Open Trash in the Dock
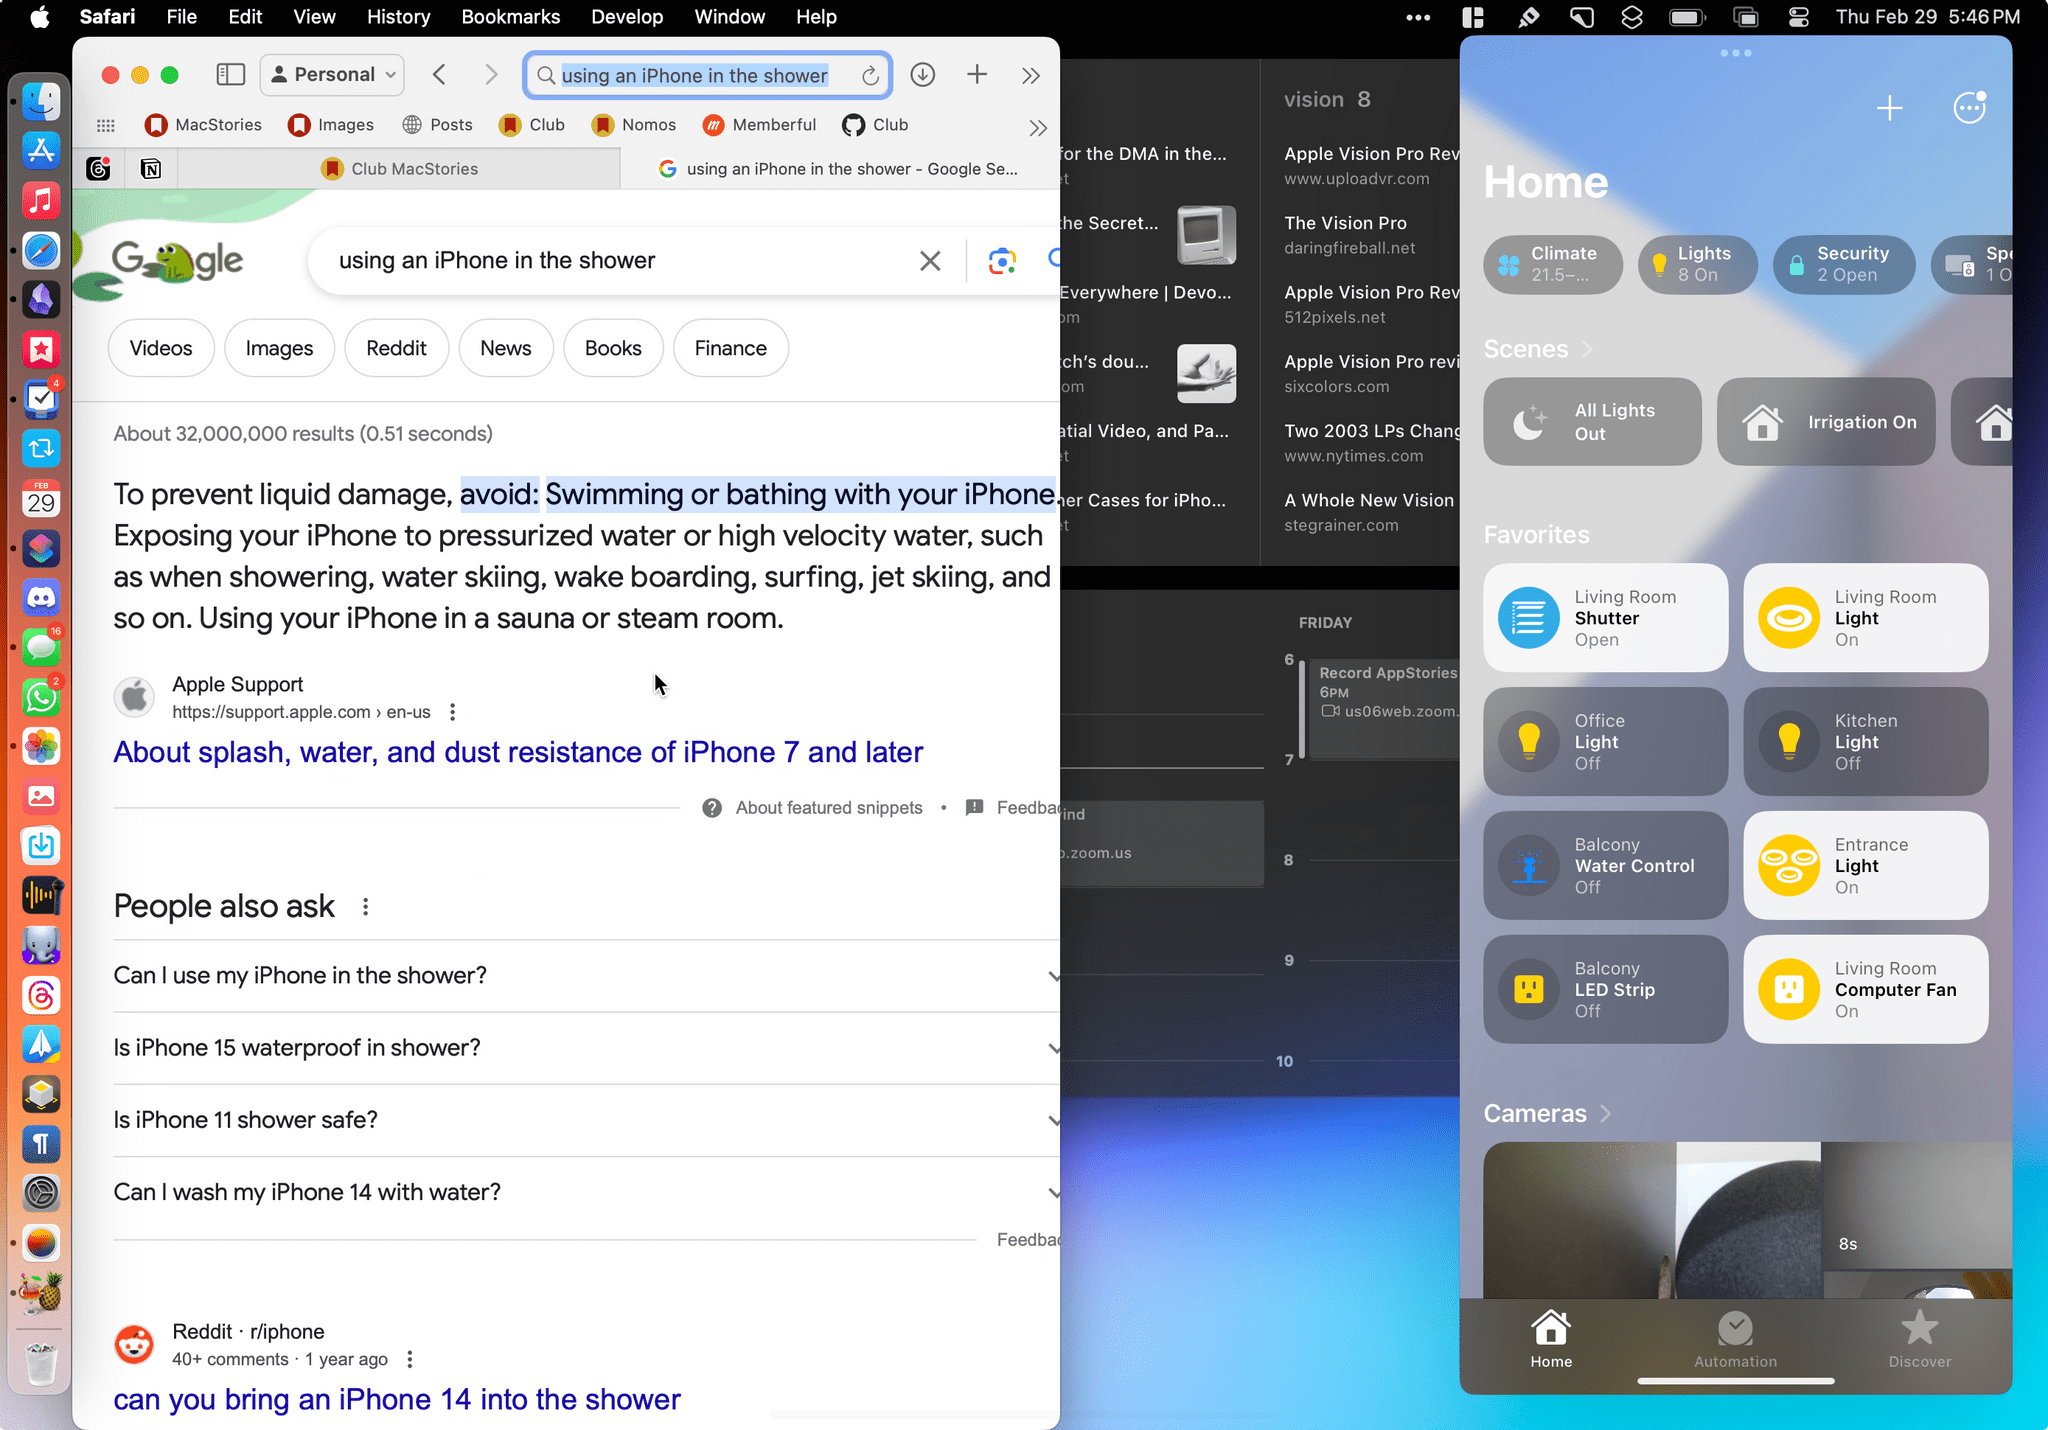The height and width of the screenshot is (1430, 2048). pos(41,1363)
